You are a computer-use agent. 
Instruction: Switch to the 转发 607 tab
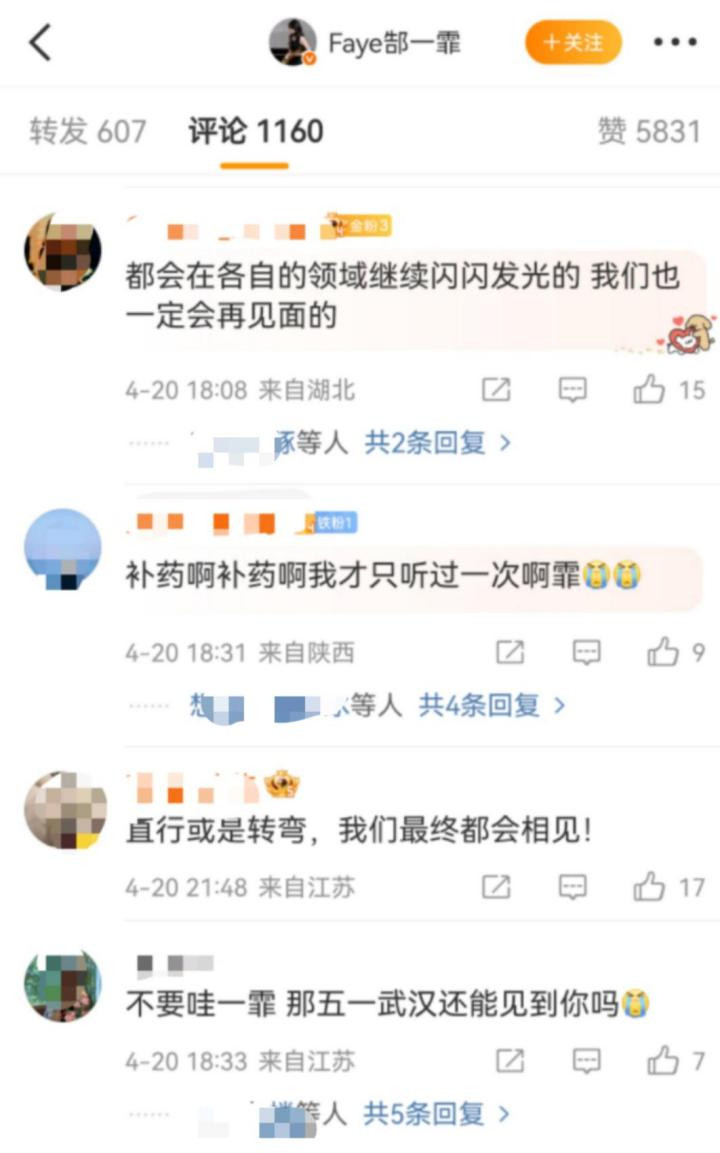pos(88,132)
